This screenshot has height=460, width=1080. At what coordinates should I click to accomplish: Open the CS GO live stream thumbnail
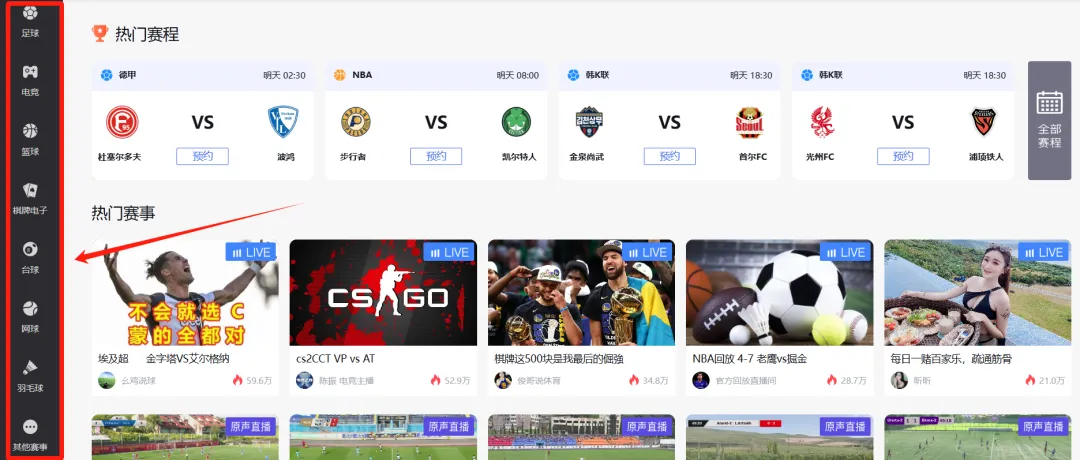pyautogui.click(x=383, y=293)
